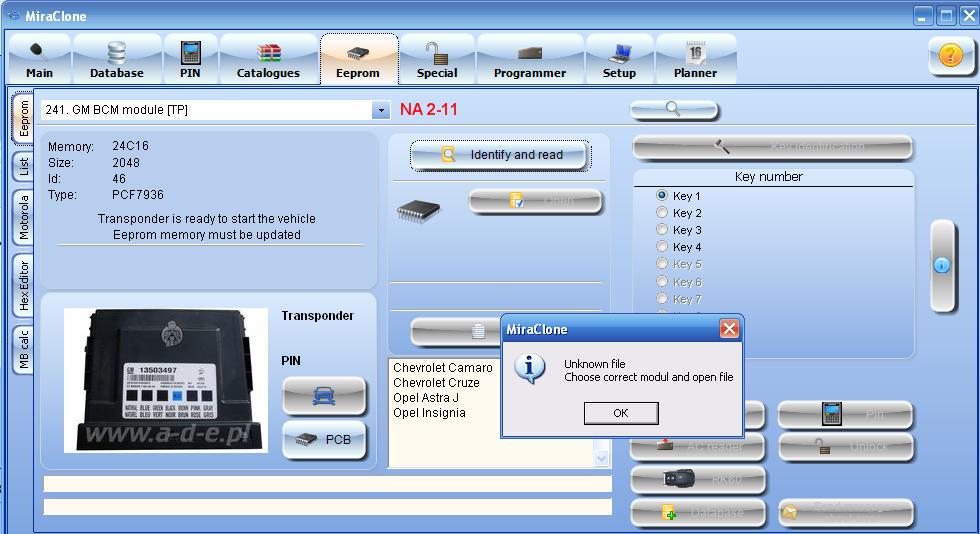Open the Planner calendar tab

[x=696, y=61]
